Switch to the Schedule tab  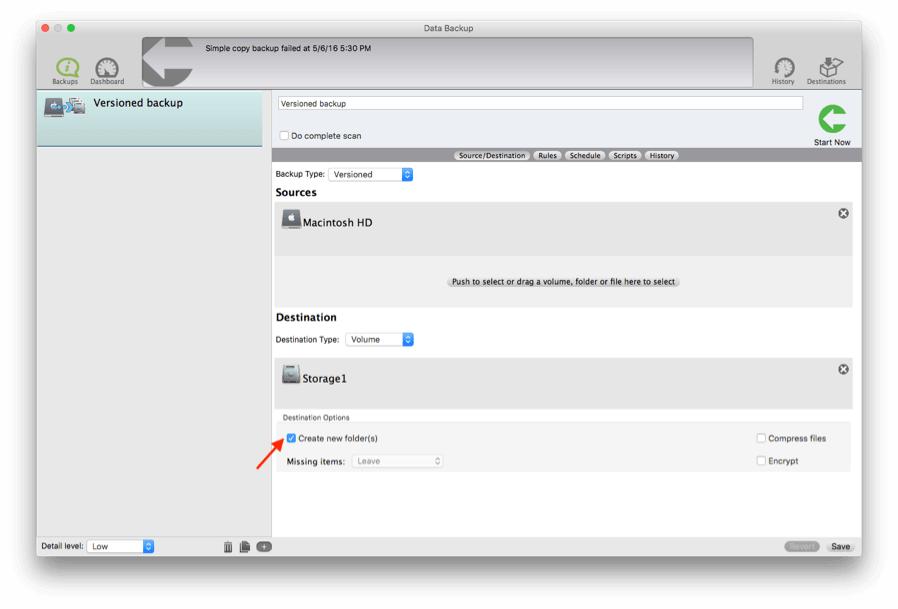coord(583,155)
